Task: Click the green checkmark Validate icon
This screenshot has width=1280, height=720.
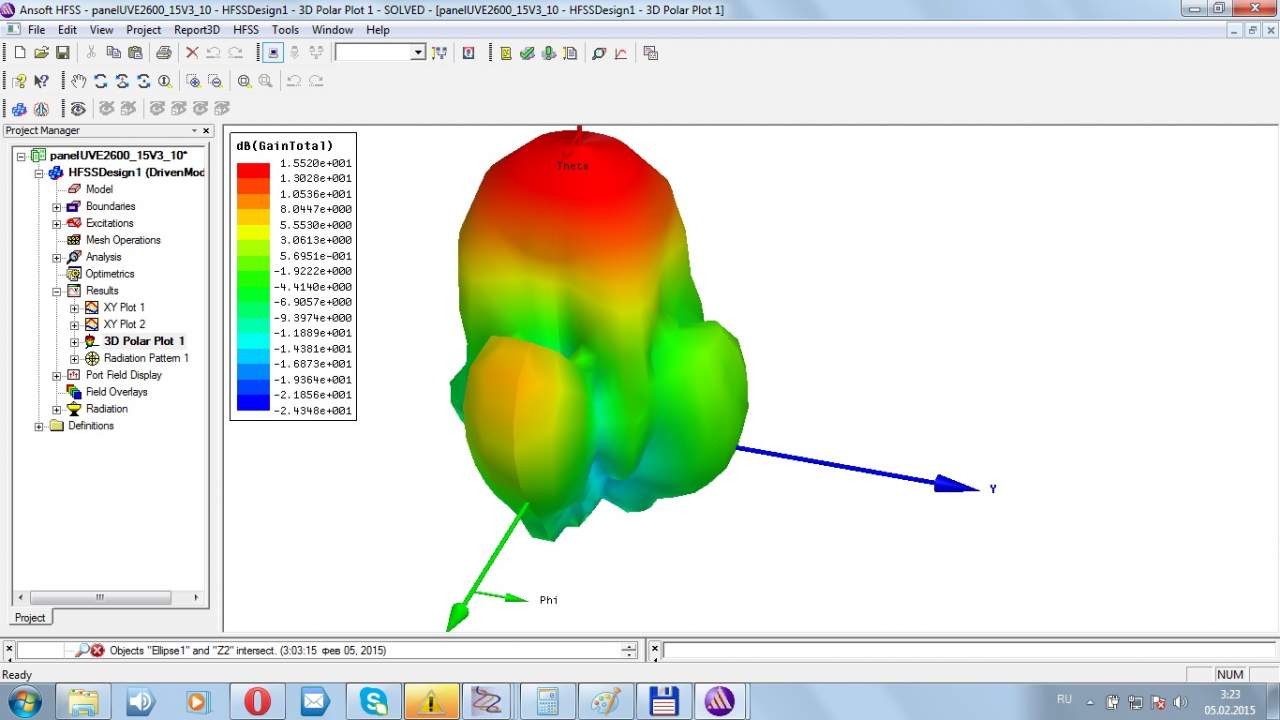Action: coord(527,52)
